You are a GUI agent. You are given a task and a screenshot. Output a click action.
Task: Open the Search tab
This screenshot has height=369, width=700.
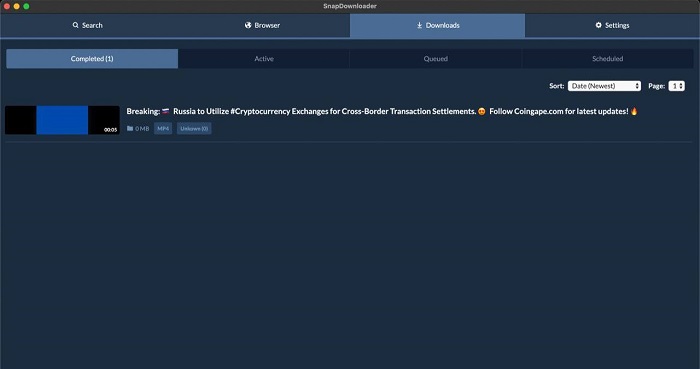pyautogui.click(x=88, y=25)
